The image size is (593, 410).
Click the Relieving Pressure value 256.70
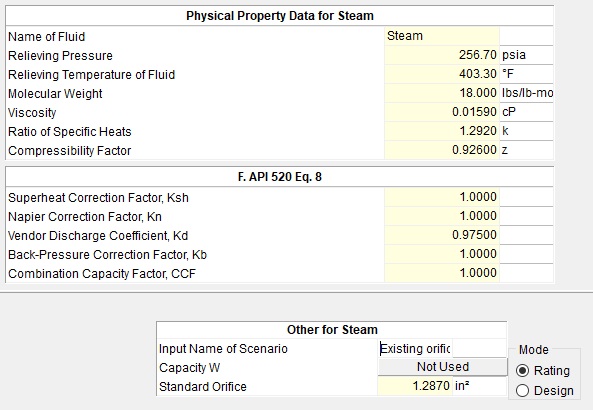[x=442, y=55]
